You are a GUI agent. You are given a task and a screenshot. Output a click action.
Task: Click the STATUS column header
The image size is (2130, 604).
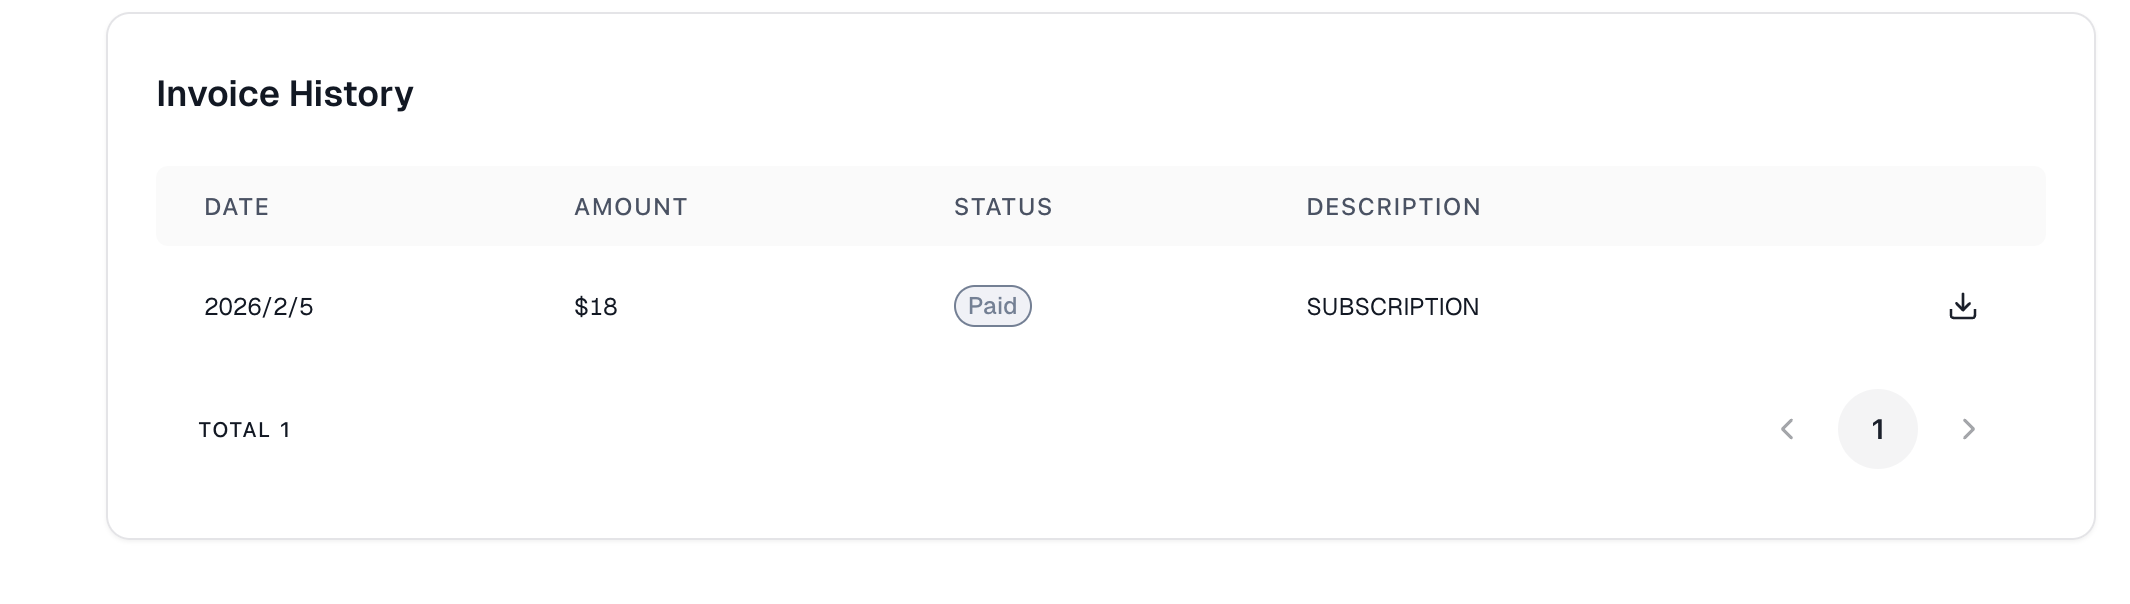(1003, 207)
